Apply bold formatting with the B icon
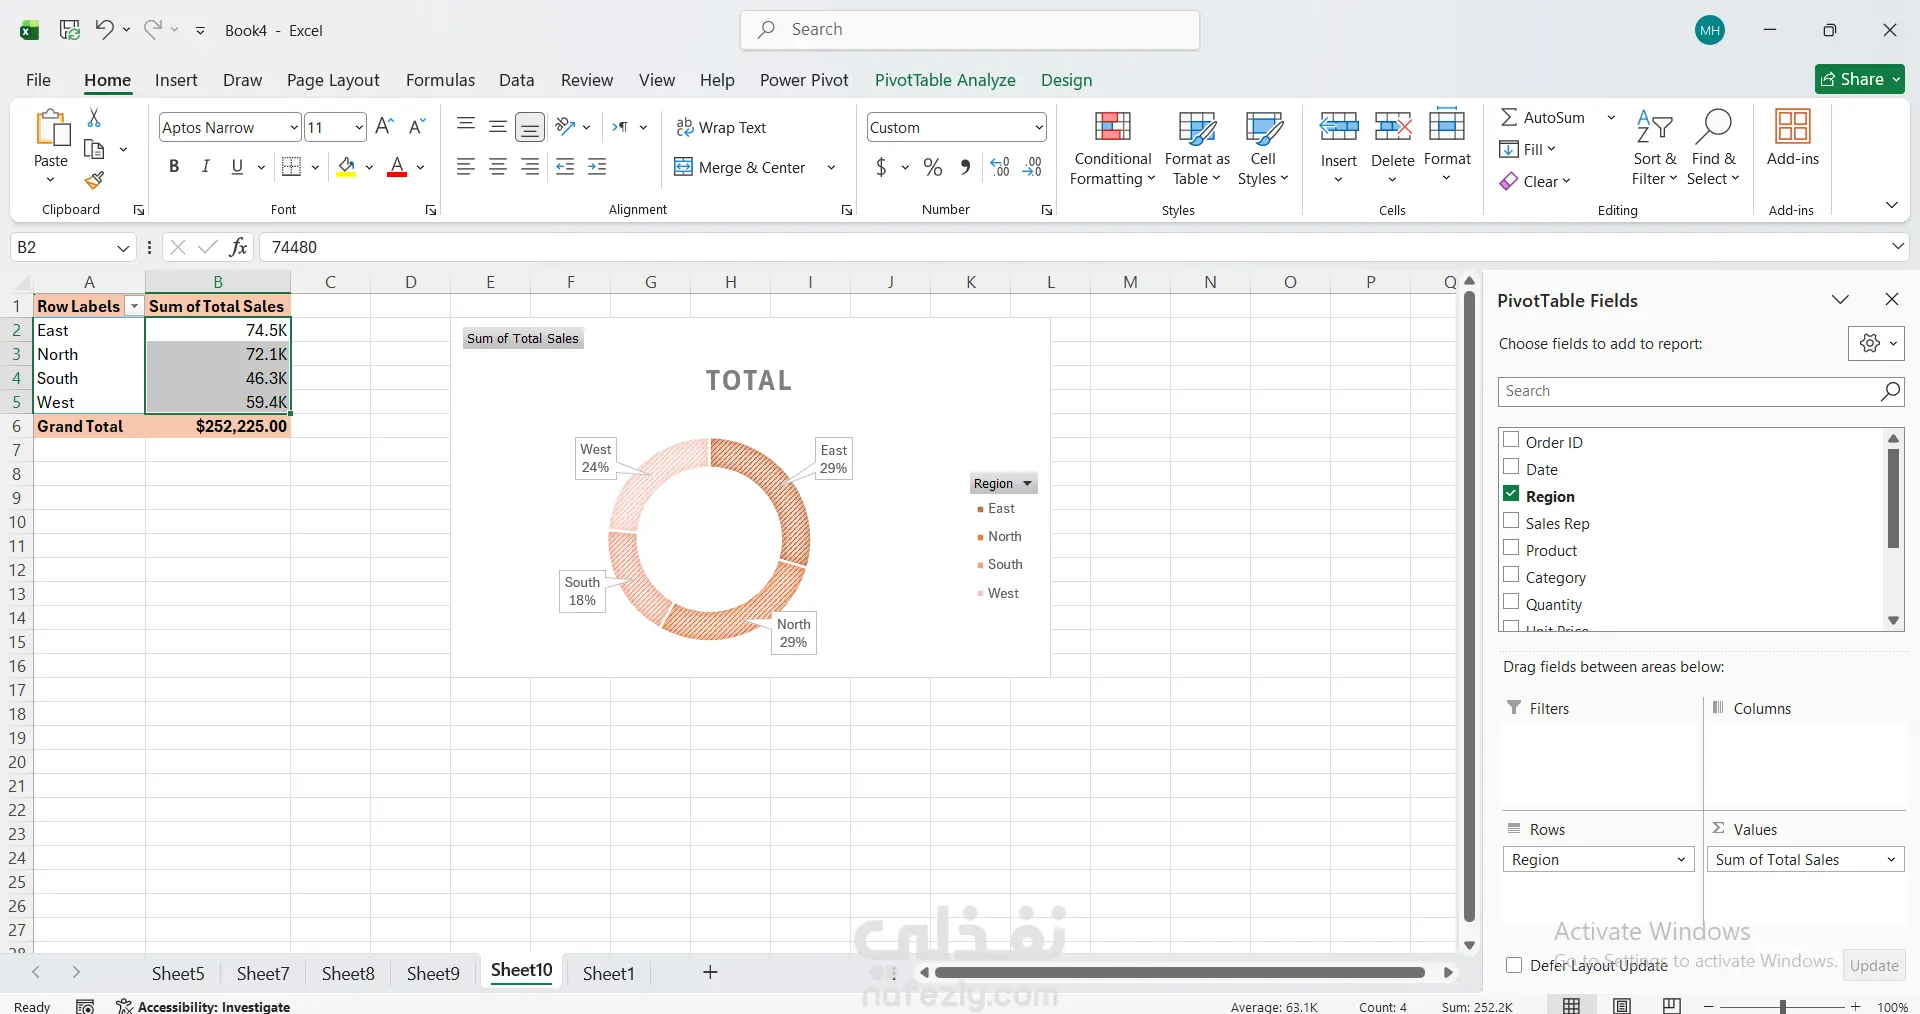1920x1014 pixels. click(174, 167)
